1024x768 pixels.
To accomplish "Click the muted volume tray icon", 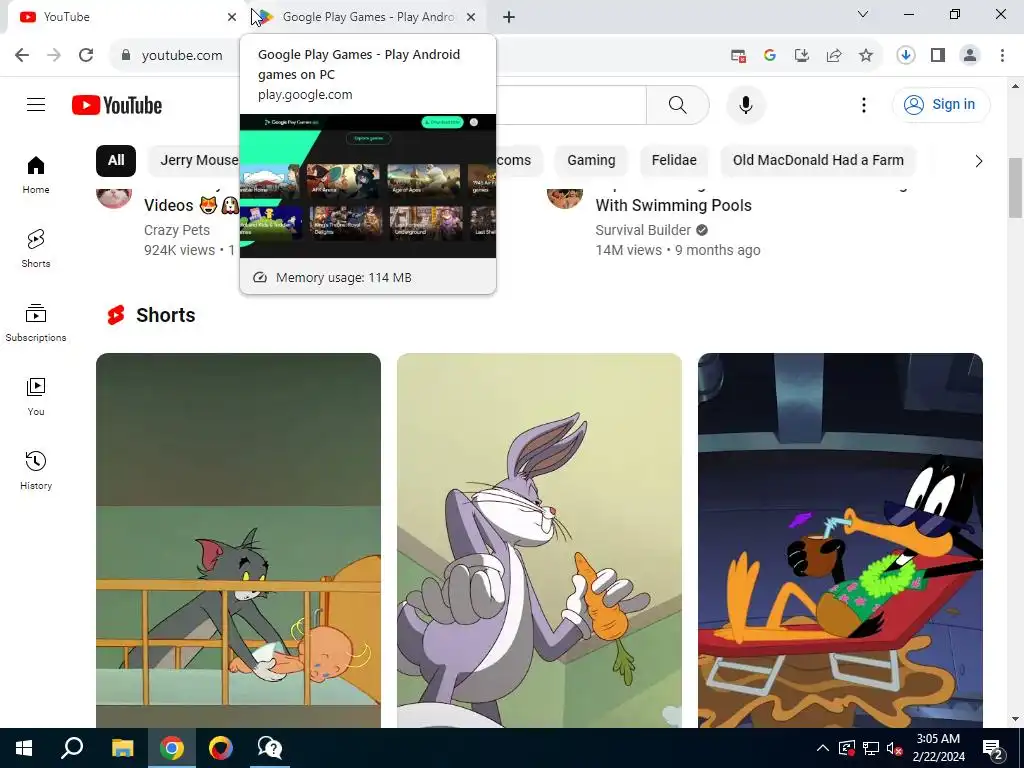I will [x=894, y=748].
